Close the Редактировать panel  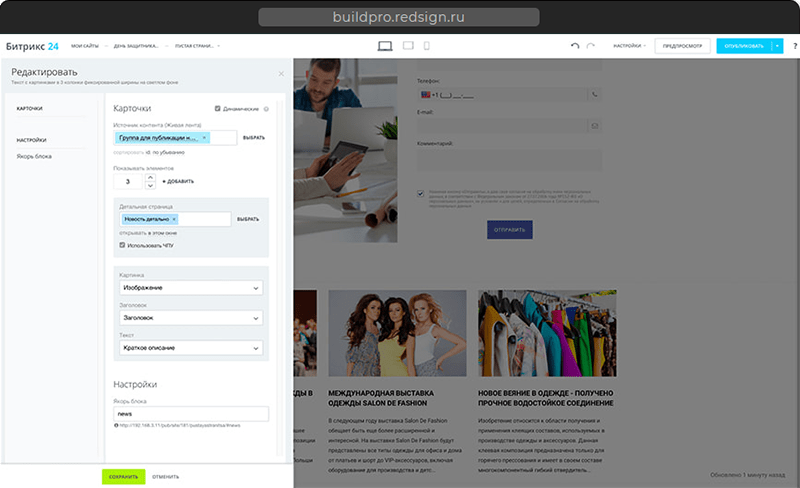(x=281, y=74)
